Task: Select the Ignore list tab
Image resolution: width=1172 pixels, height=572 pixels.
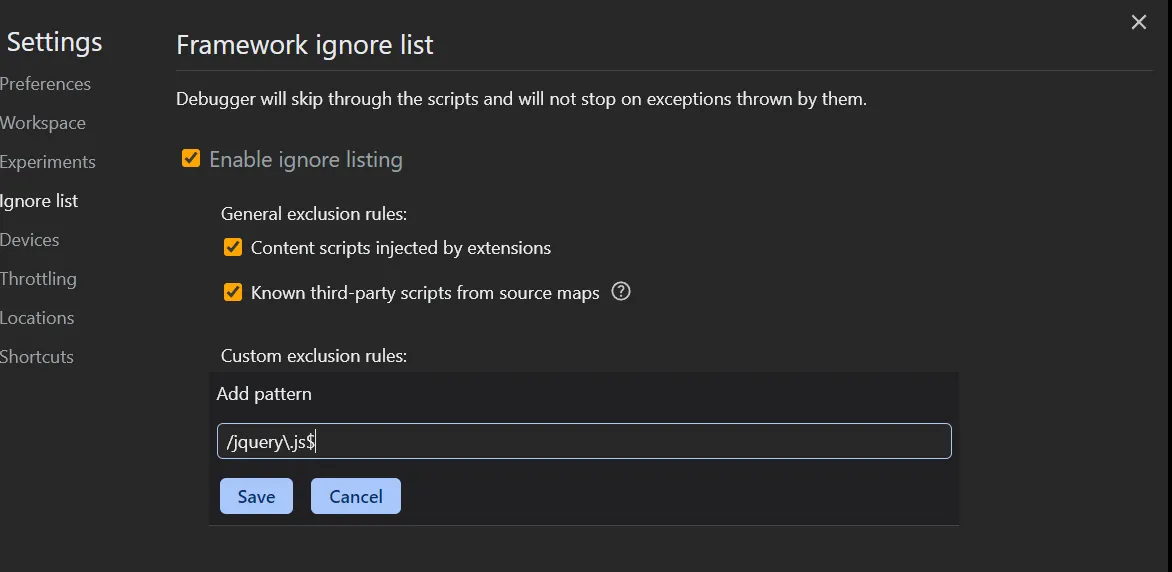Action: (39, 201)
